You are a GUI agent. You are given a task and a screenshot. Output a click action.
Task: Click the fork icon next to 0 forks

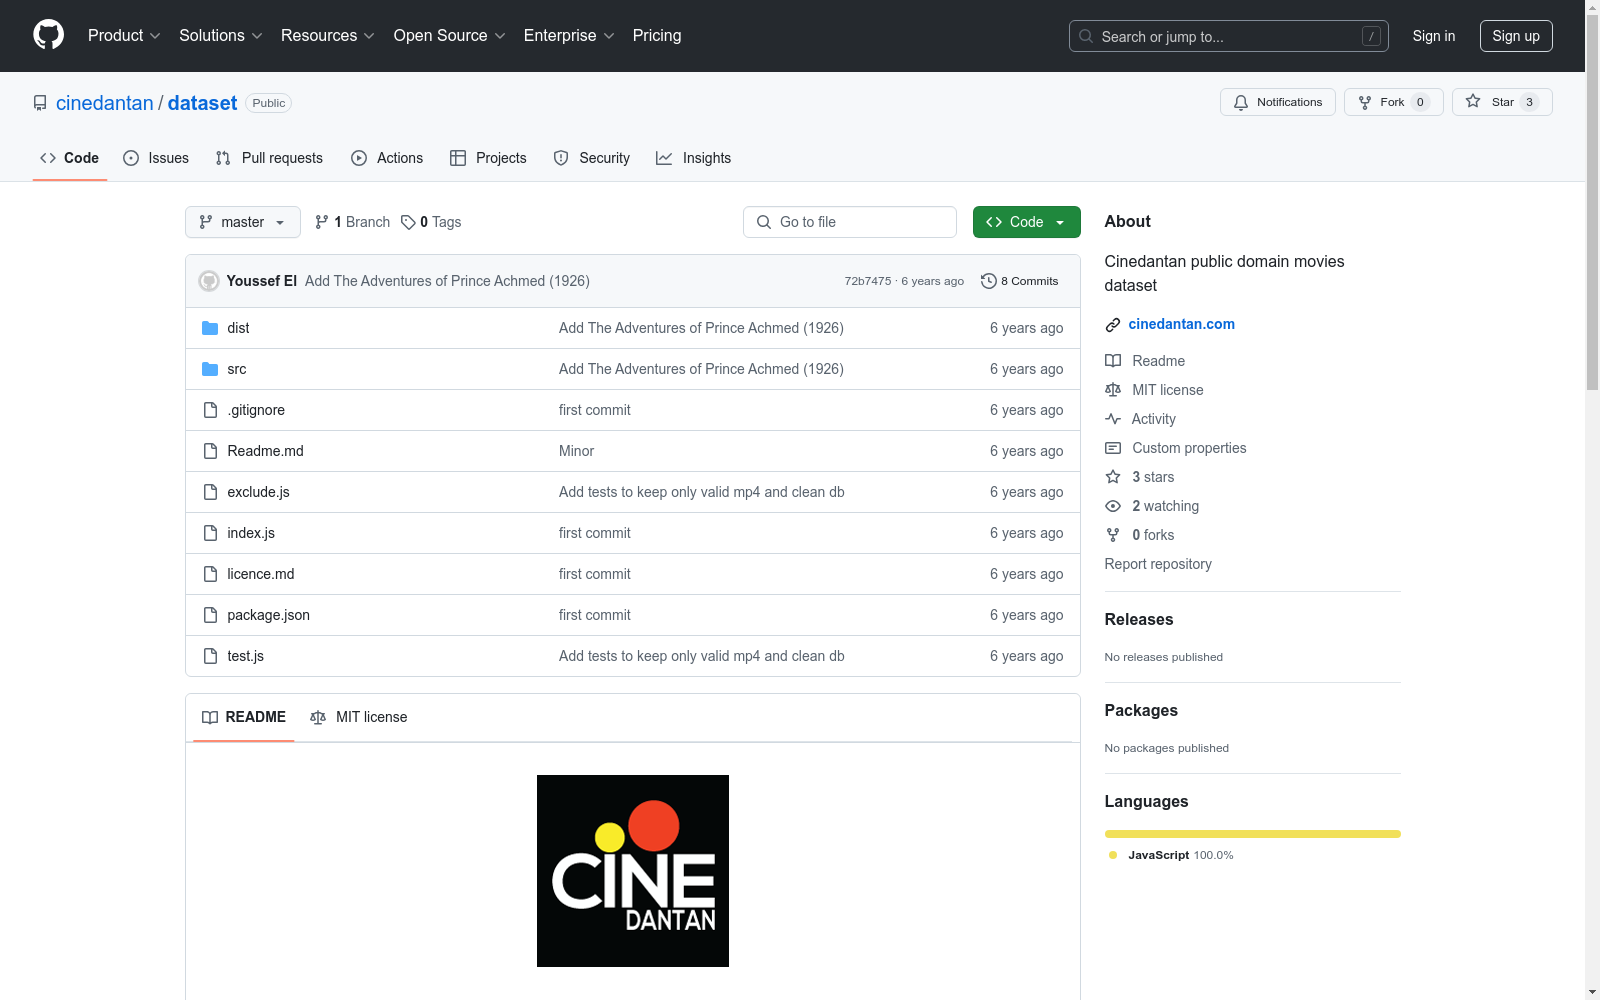[x=1113, y=535]
